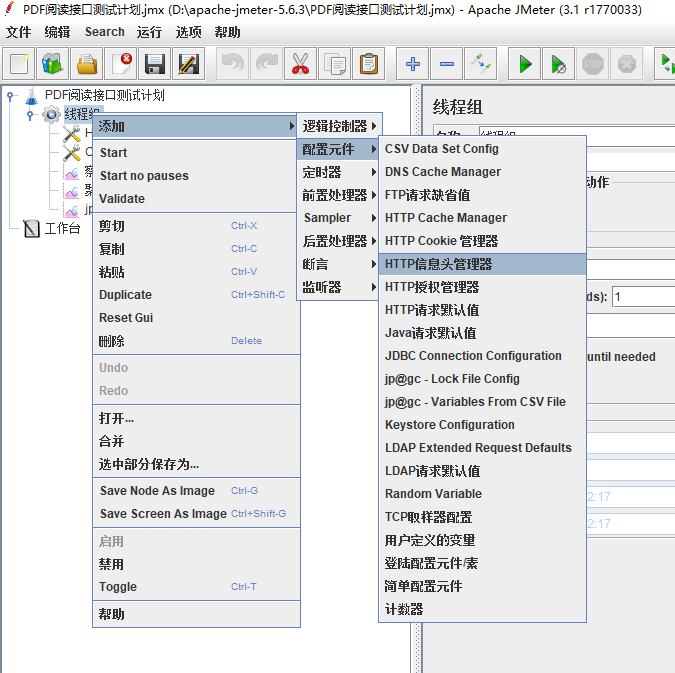
Task: Select HTTP信息头管理器 from config menu
Action: pyautogui.click(x=438, y=264)
